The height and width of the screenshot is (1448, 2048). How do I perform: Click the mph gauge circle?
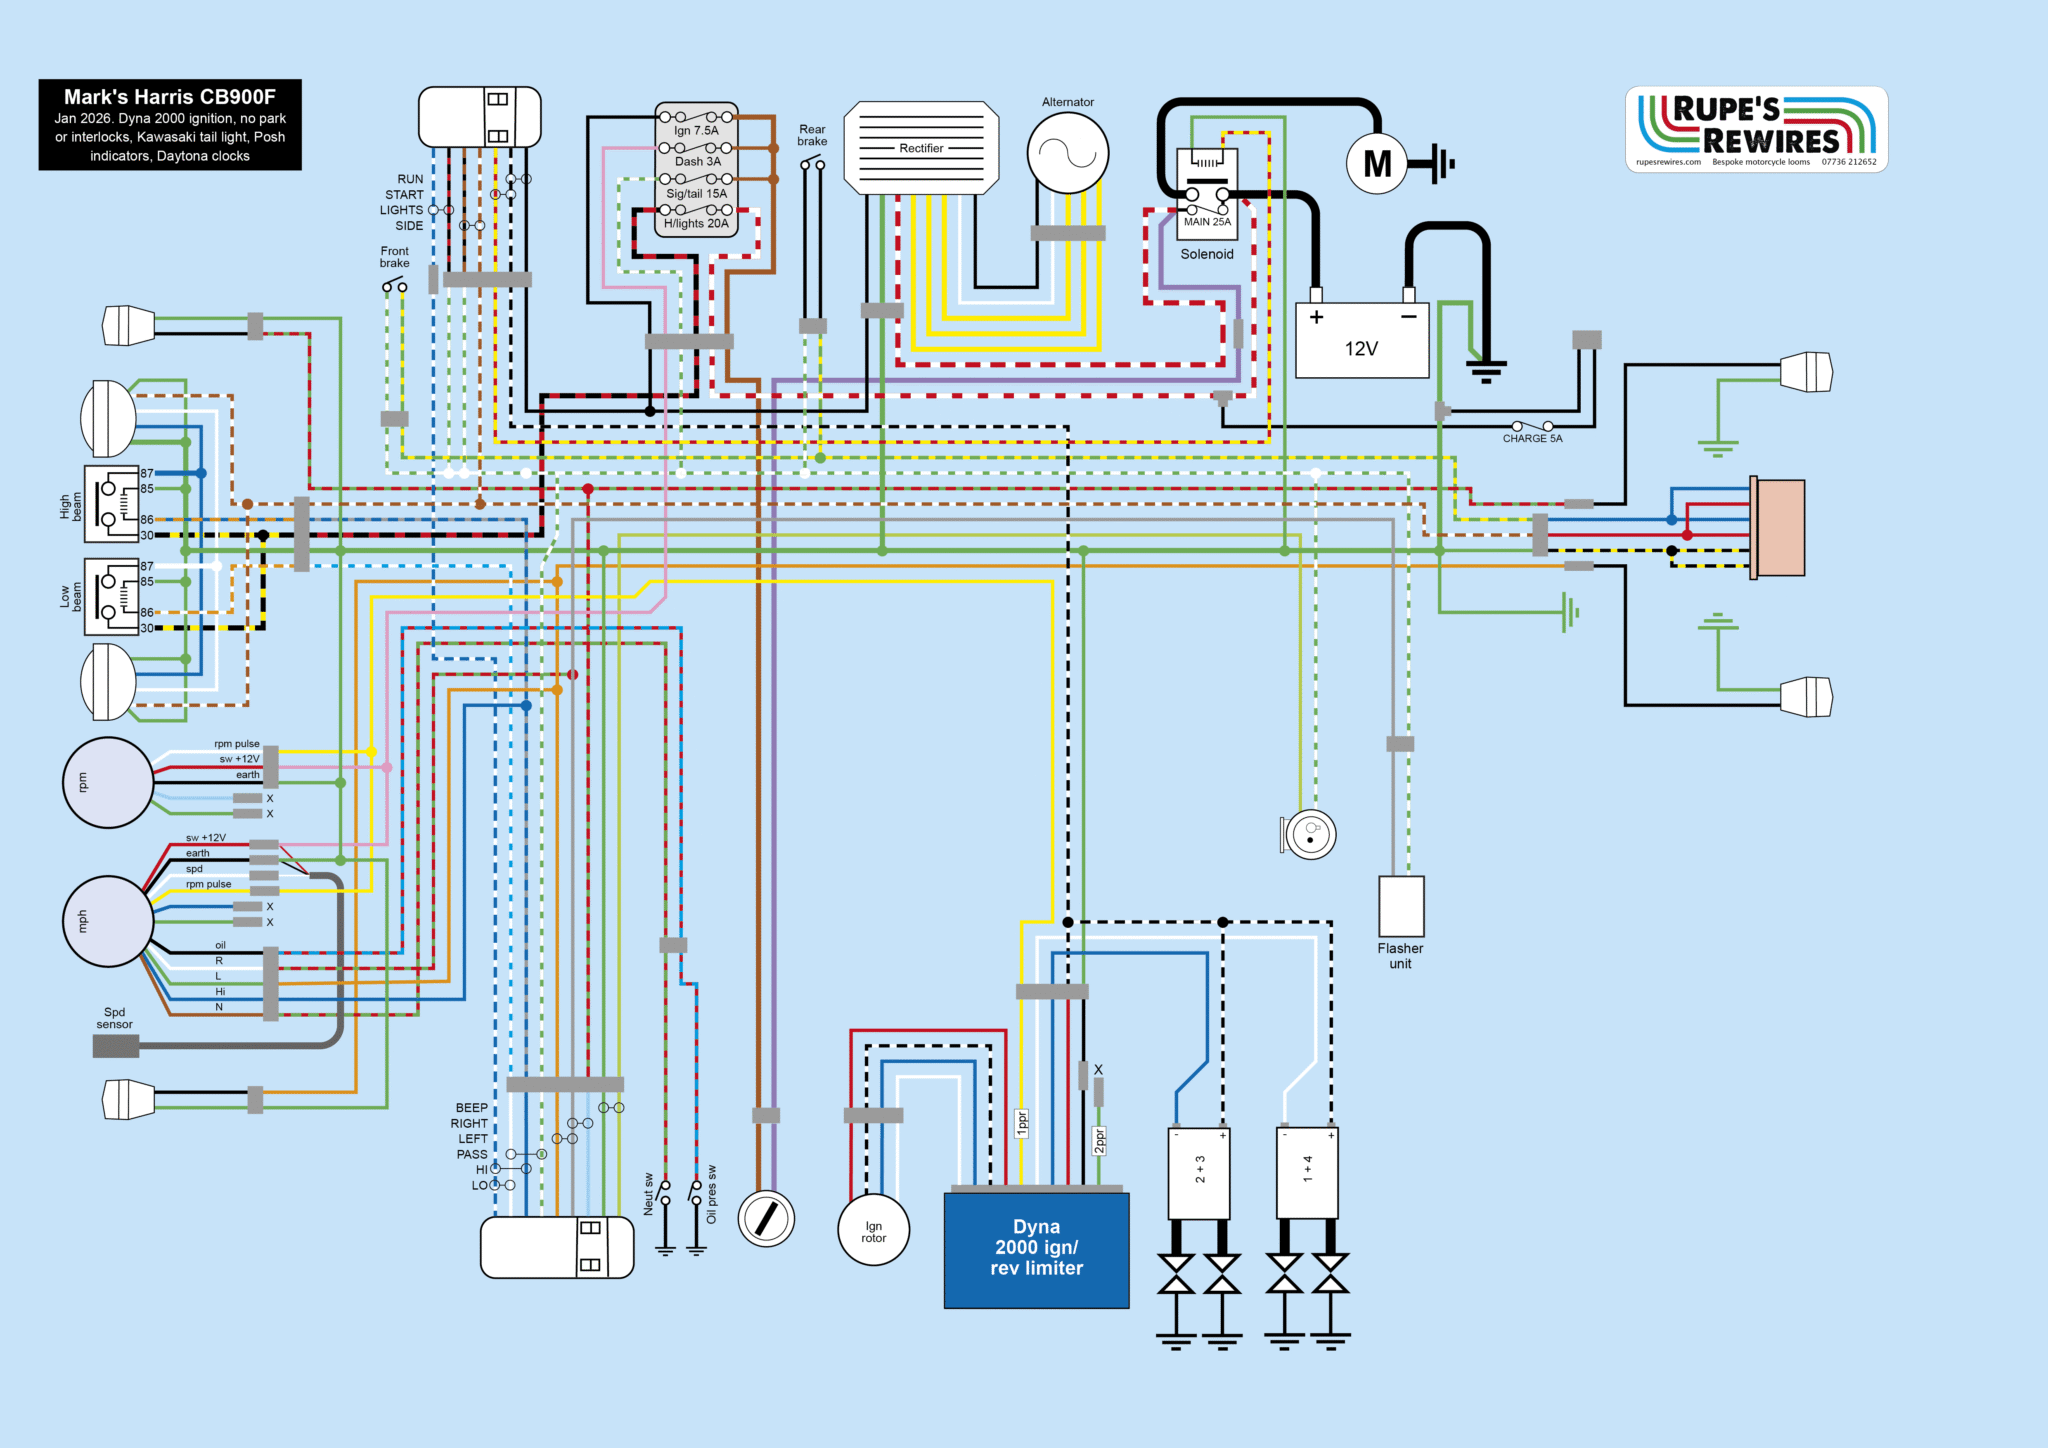pos(108,921)
